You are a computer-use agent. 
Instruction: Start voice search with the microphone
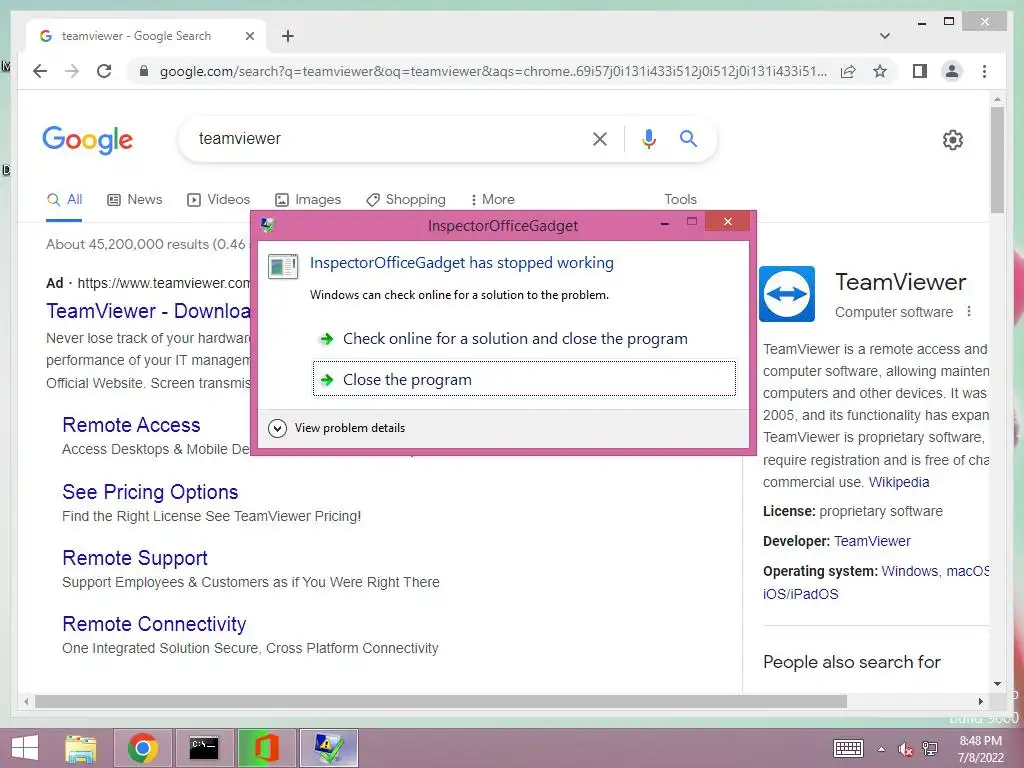coord(648,138)
